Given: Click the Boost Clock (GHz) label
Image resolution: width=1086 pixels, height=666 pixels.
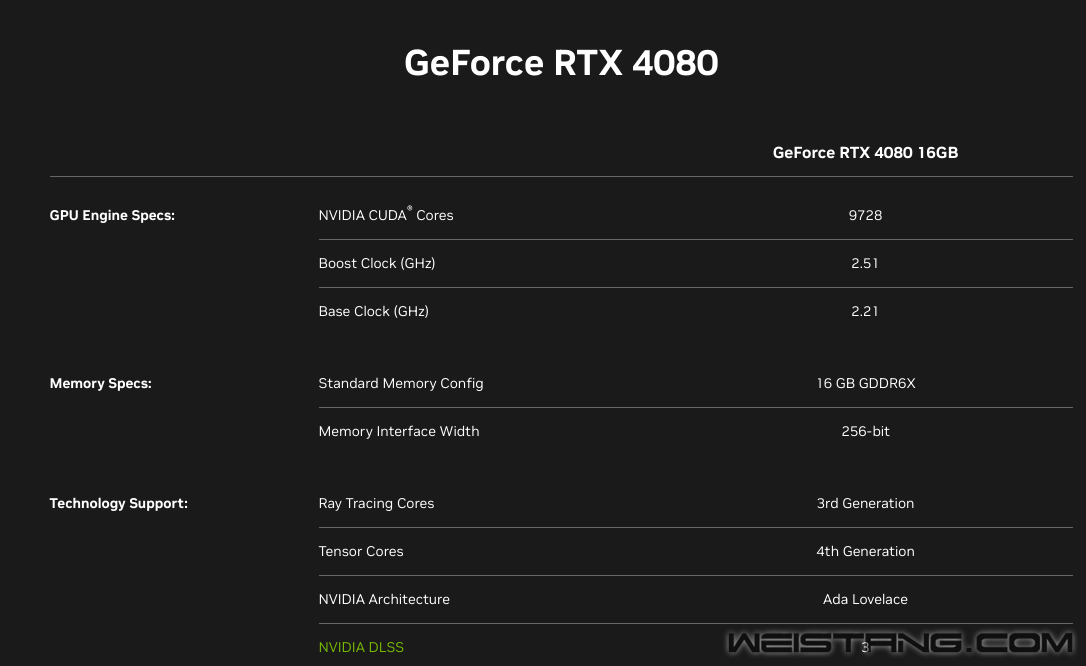Looking at the screenshot, I should tap(377, 263).
